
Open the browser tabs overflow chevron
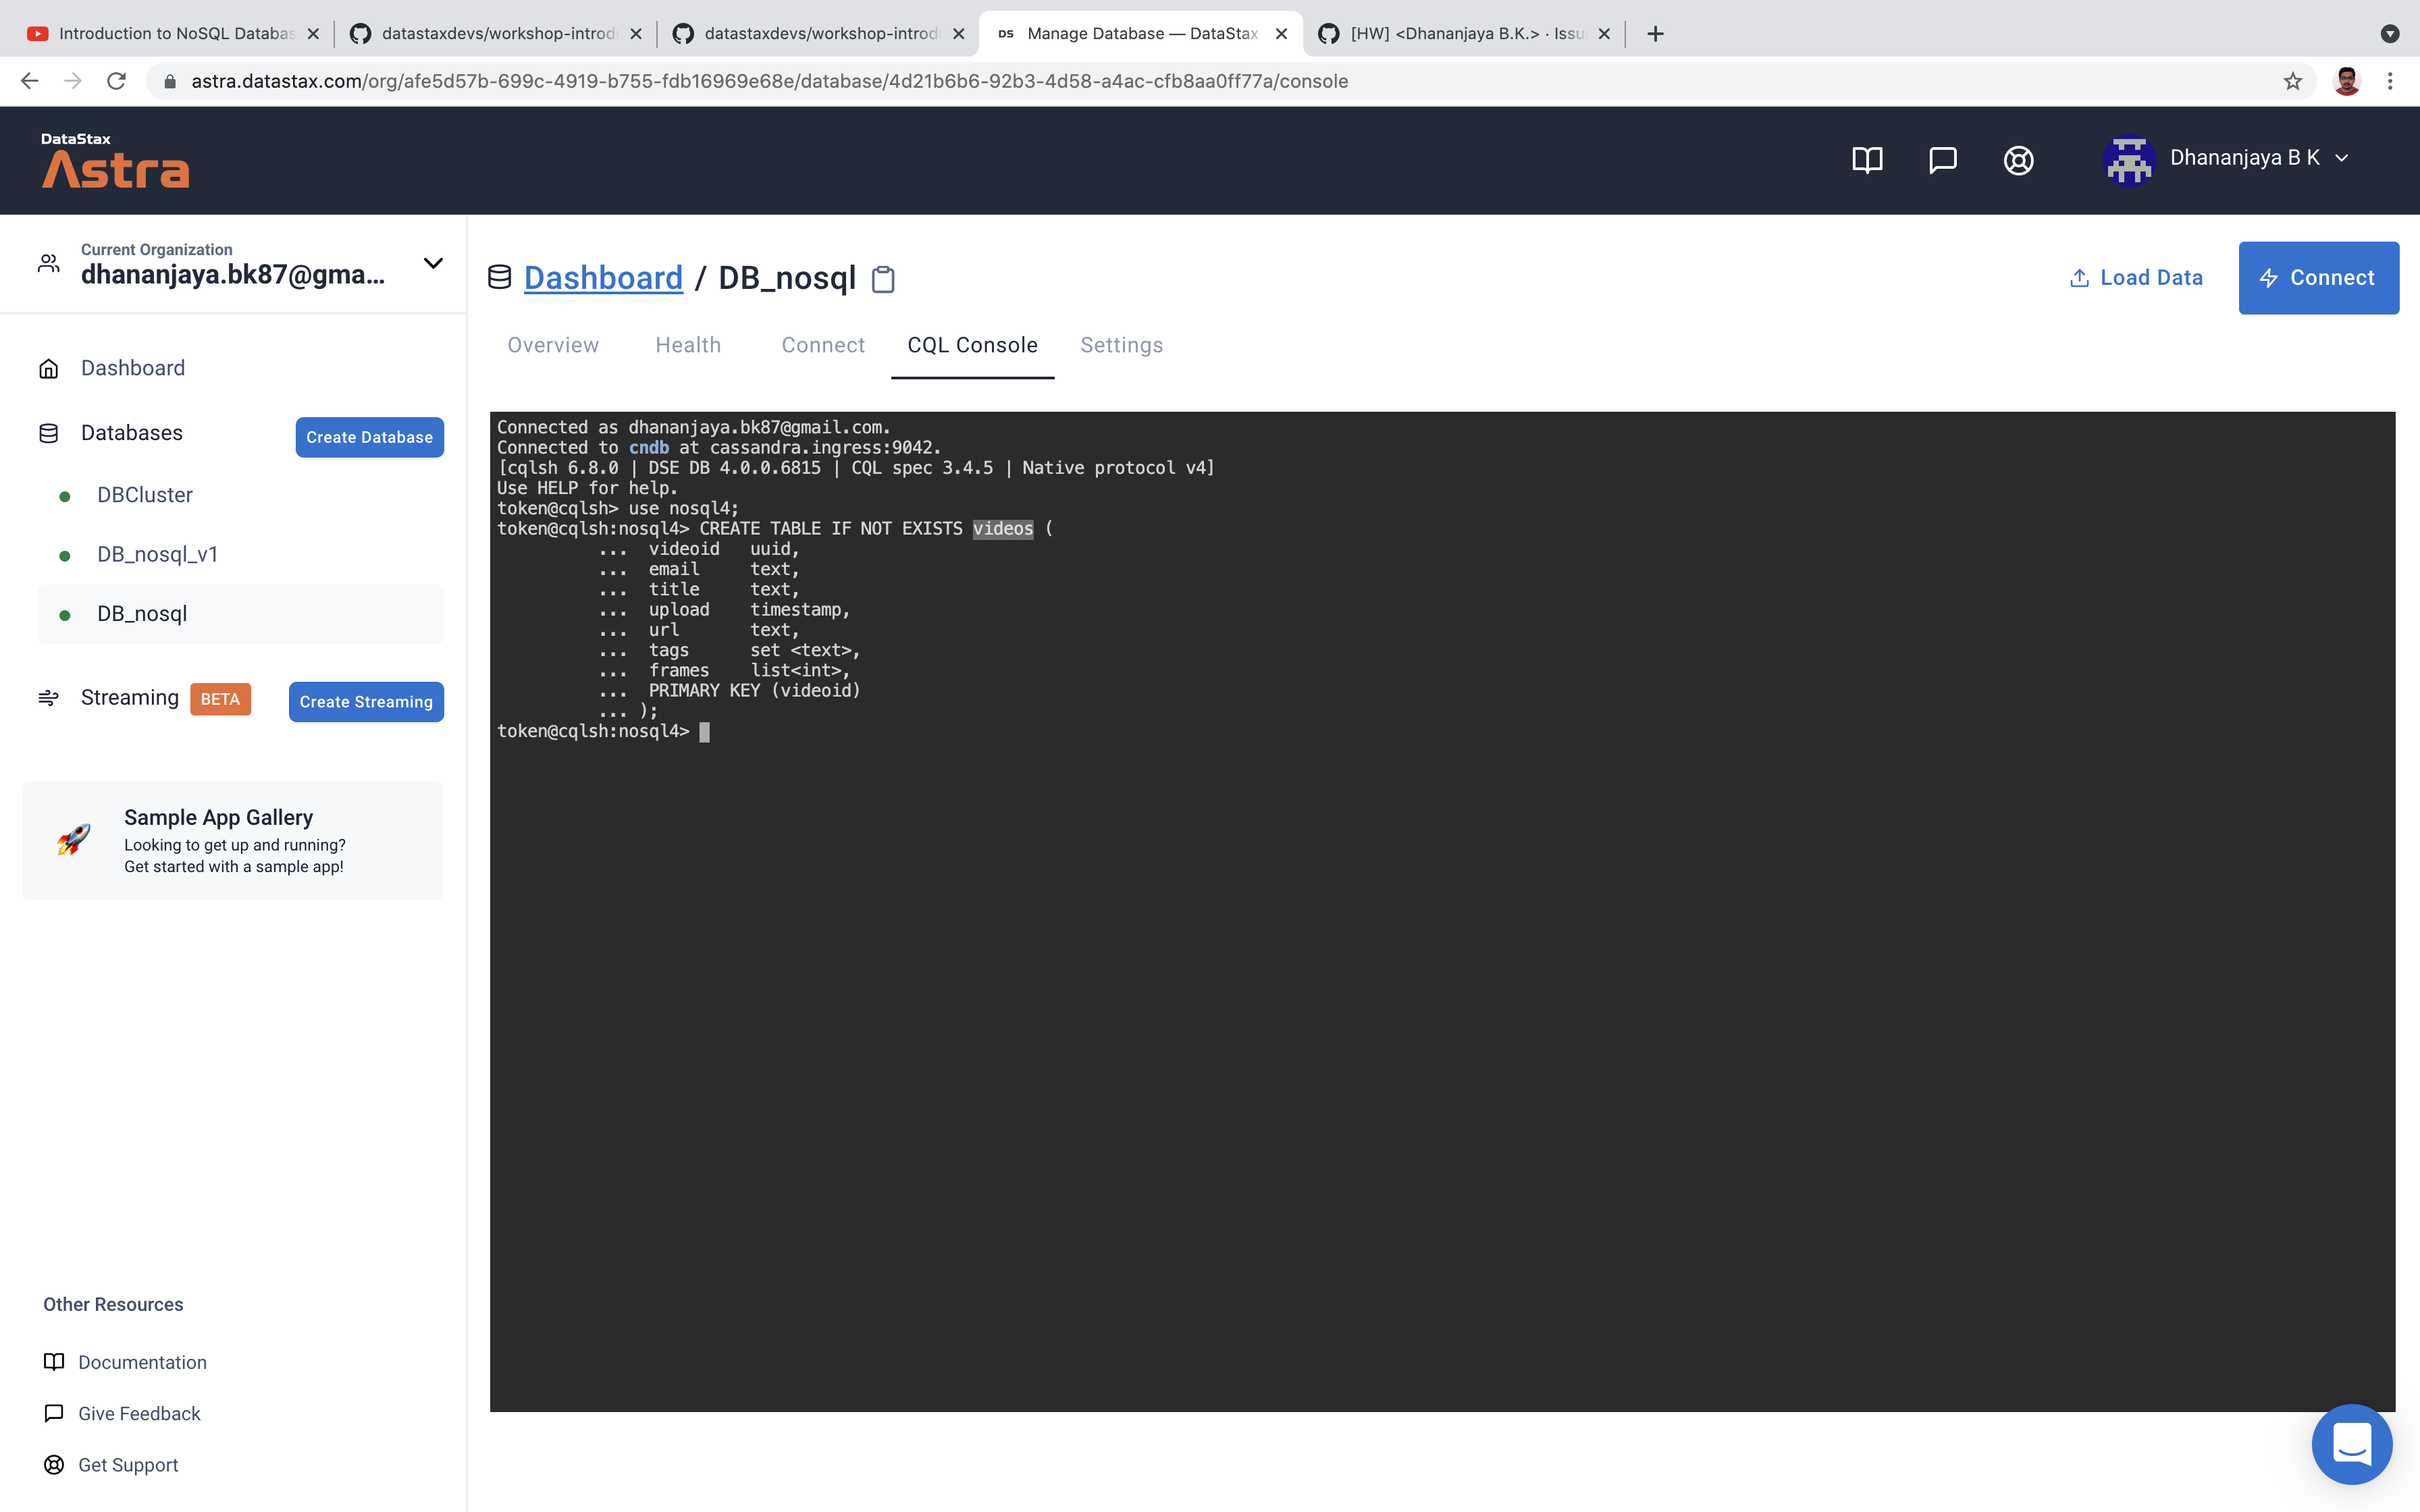coord(2390,33)
